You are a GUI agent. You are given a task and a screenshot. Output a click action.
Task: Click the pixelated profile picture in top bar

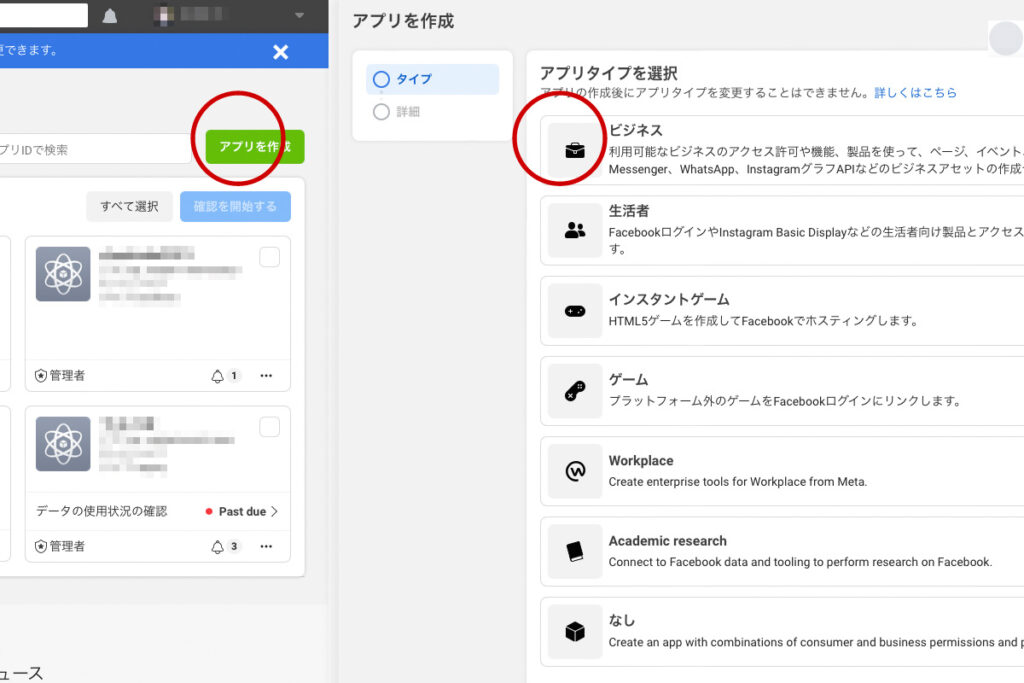(x=164, y=16)
